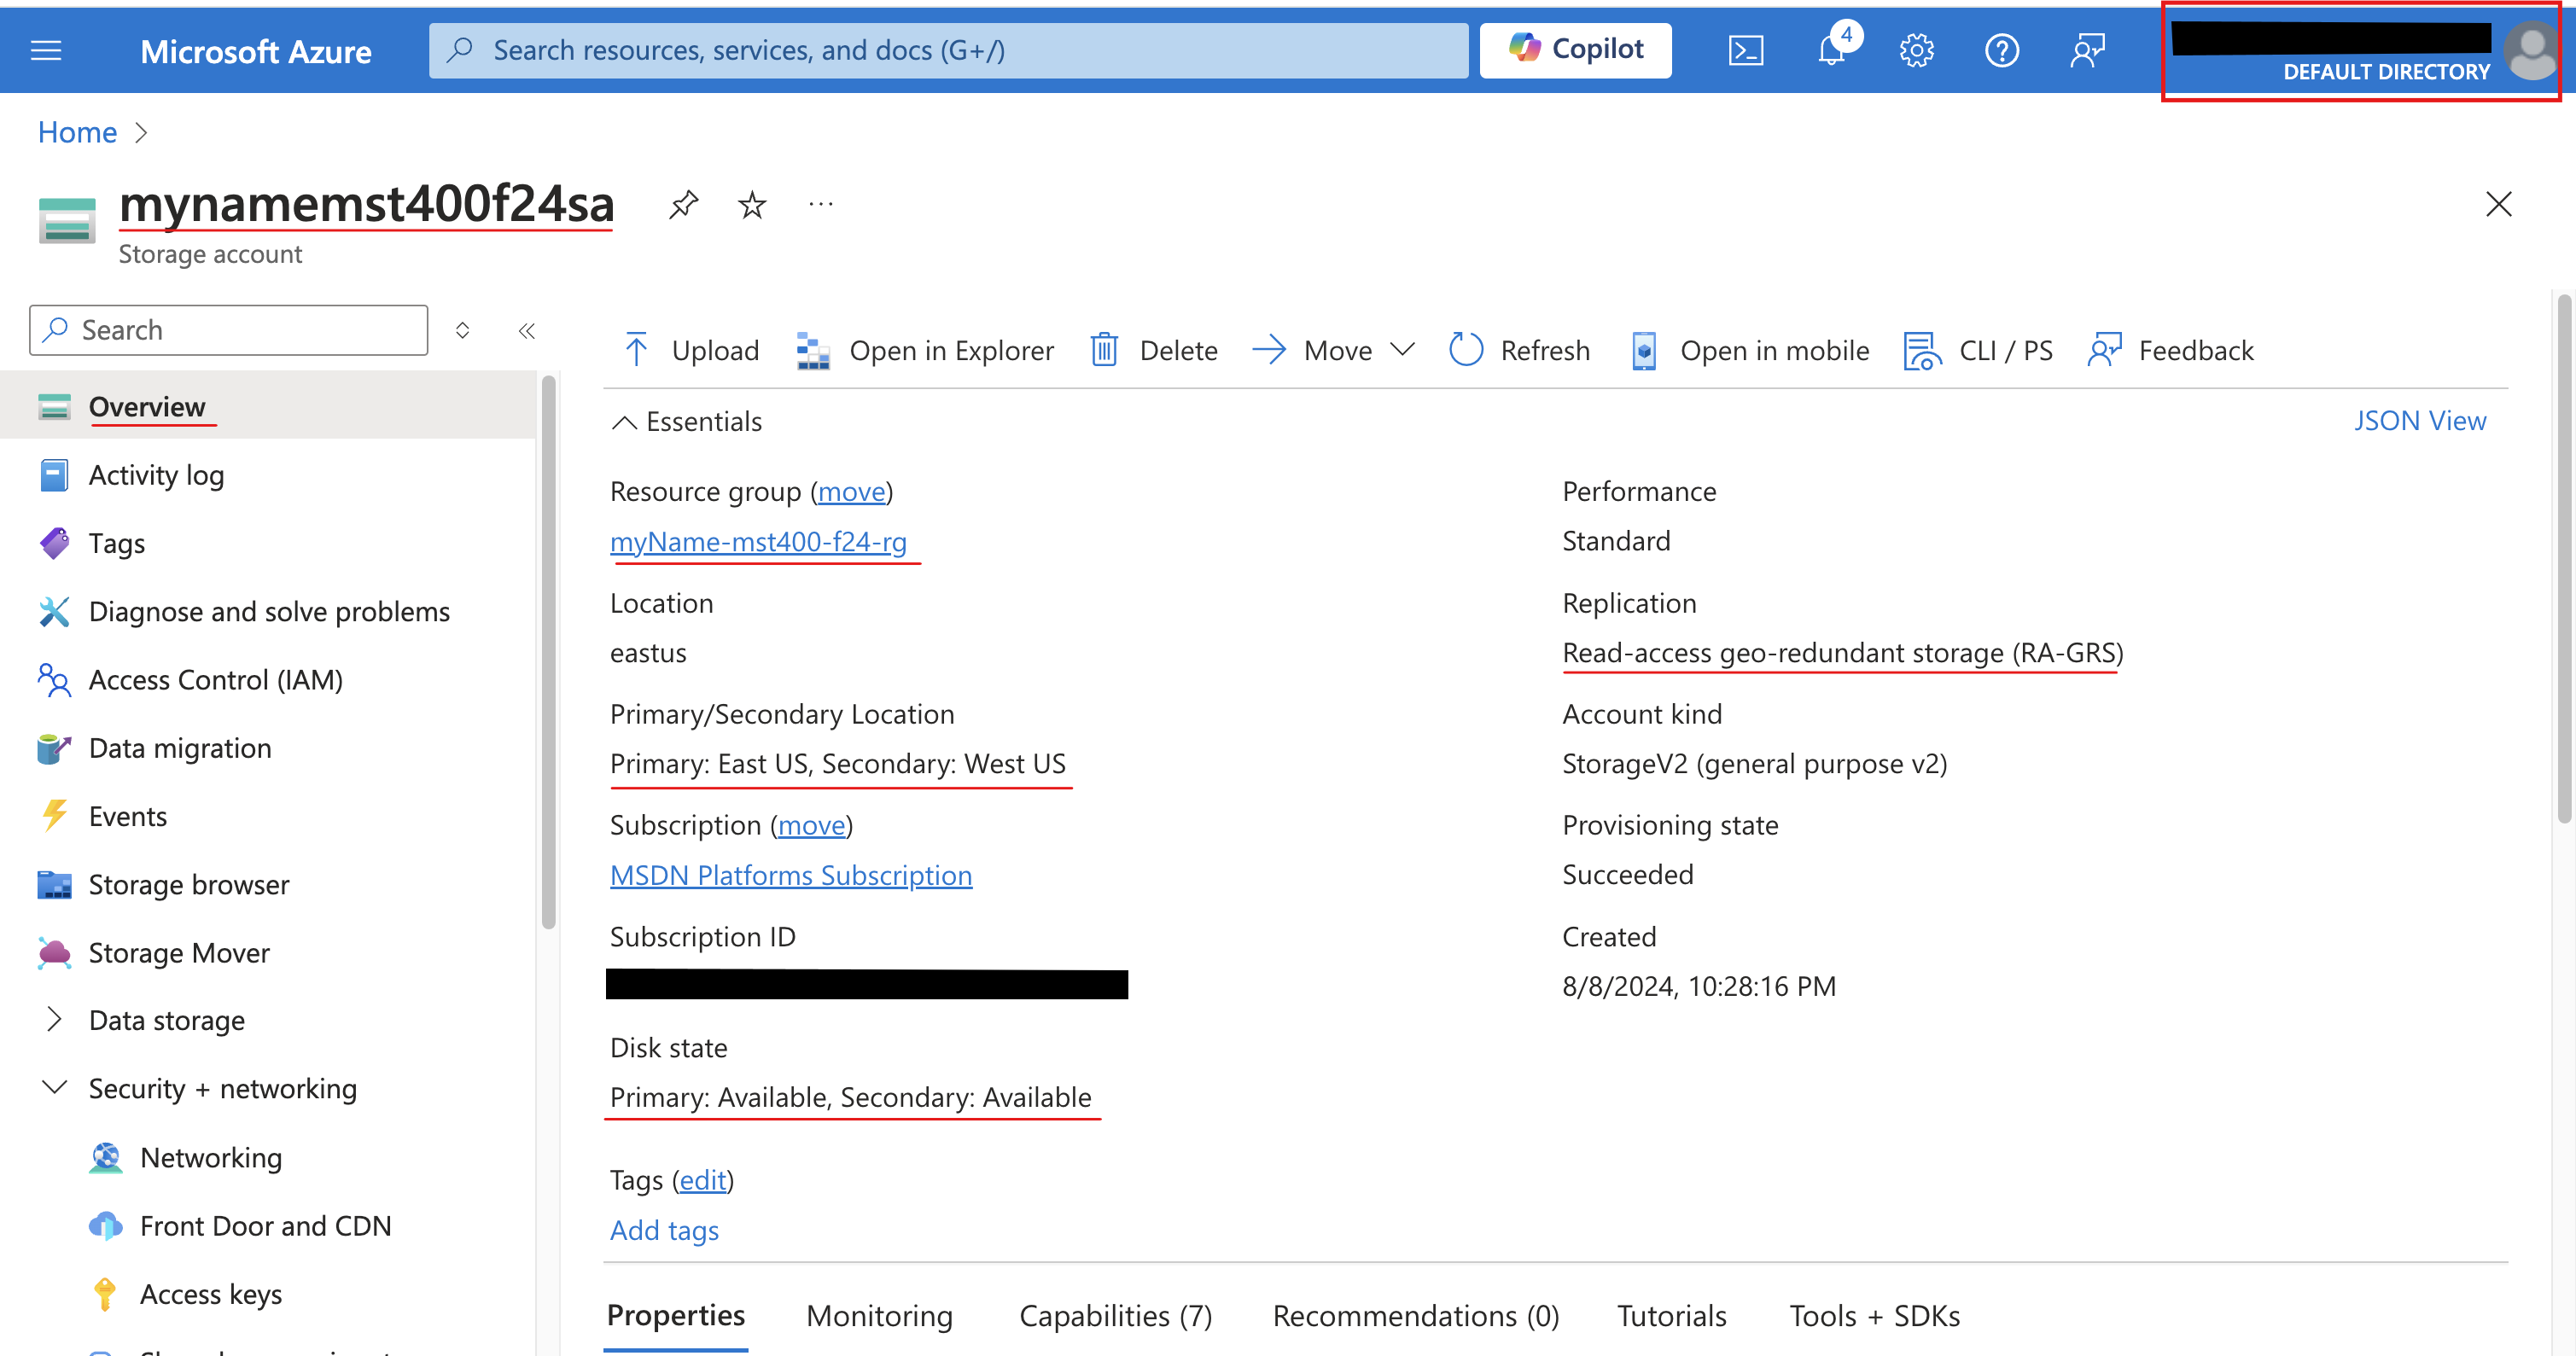The image size is (2576, 1356).
Task: Click the Diagnose and solve problems icon
Action: [x=54, y=611]
